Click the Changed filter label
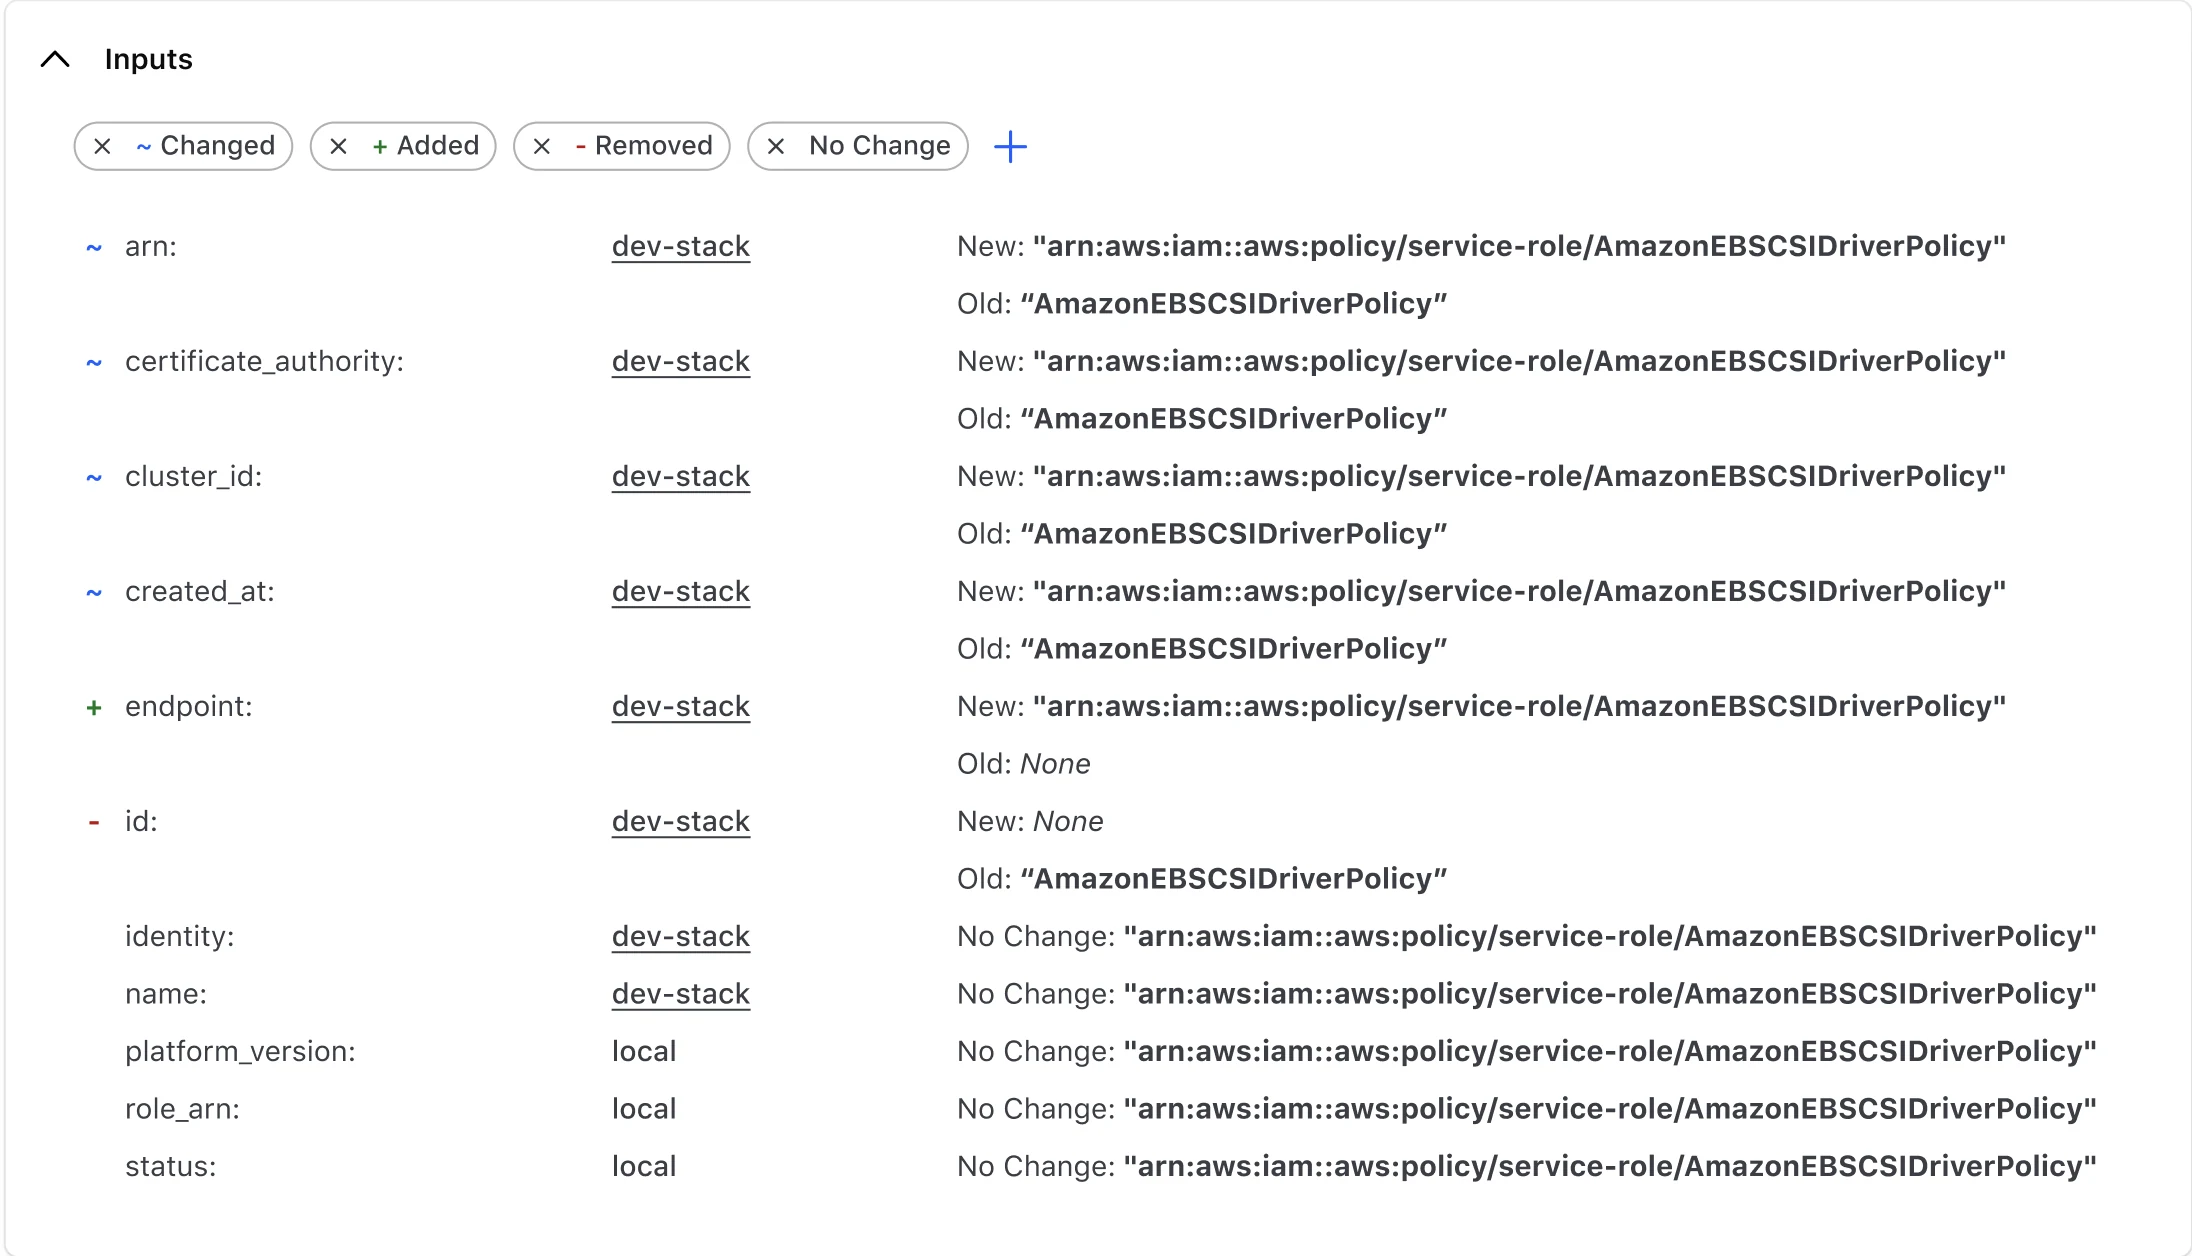Viewport: 2192px width, 1256px height. pyautogui.click(x=217, y=146)
